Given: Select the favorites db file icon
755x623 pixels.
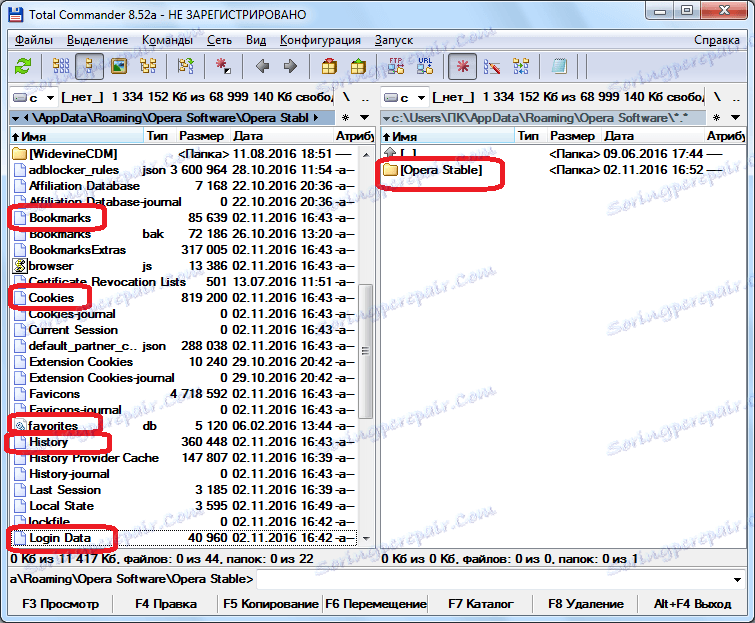Looking at the screenshot, I should [19, 426].
